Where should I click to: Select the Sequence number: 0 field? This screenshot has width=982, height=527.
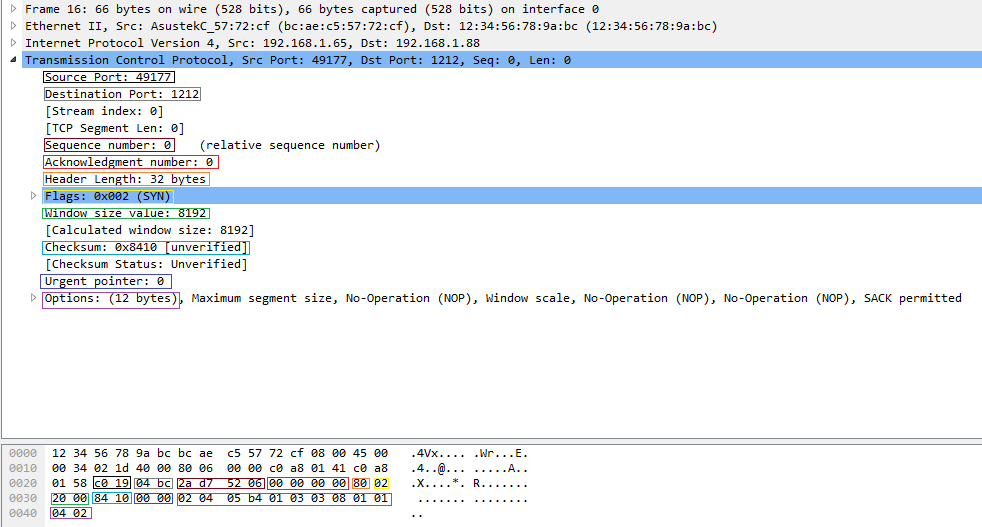[109, 145]
